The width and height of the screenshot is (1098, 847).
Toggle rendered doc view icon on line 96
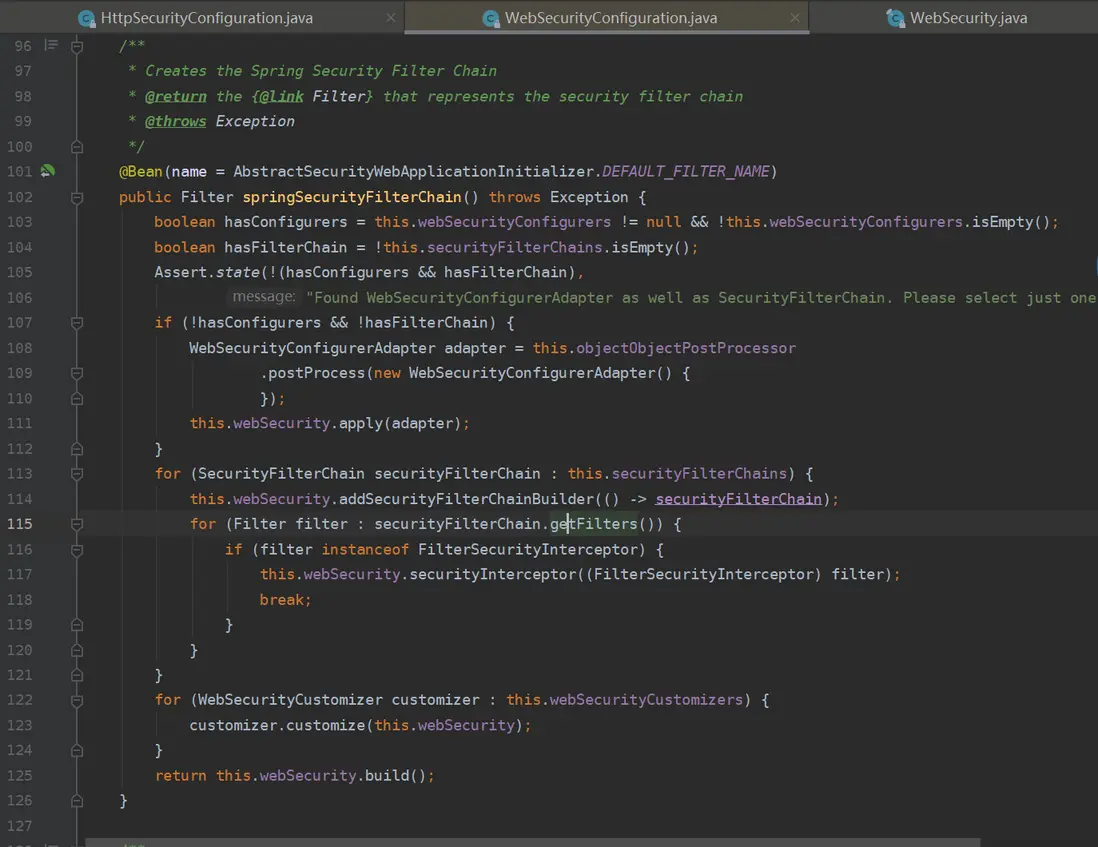(x=50, y=46)
